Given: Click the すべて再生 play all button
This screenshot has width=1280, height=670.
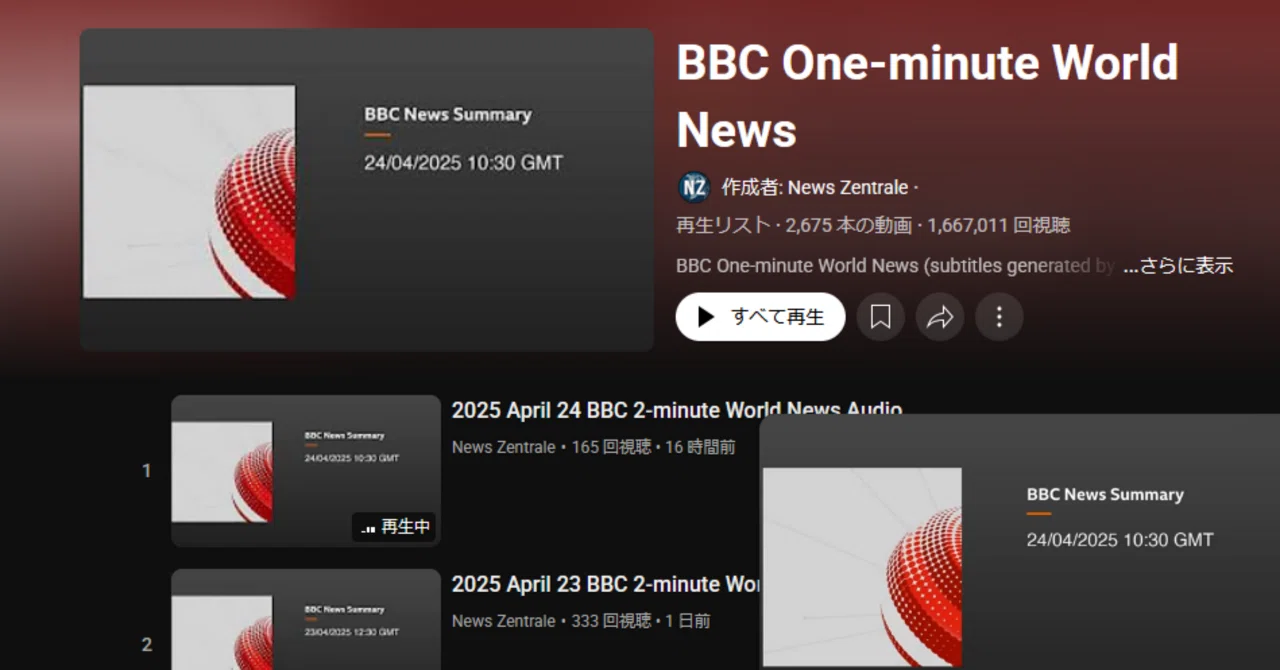Looking at the screenshot, I should point(760,317).
